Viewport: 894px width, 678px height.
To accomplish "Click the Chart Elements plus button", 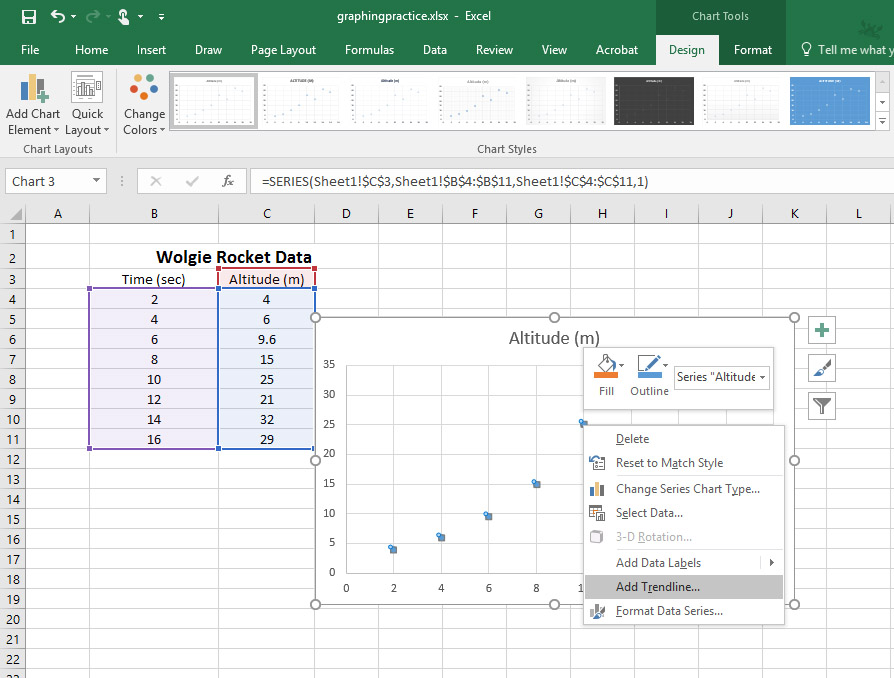I will click(x=821, y=331).
